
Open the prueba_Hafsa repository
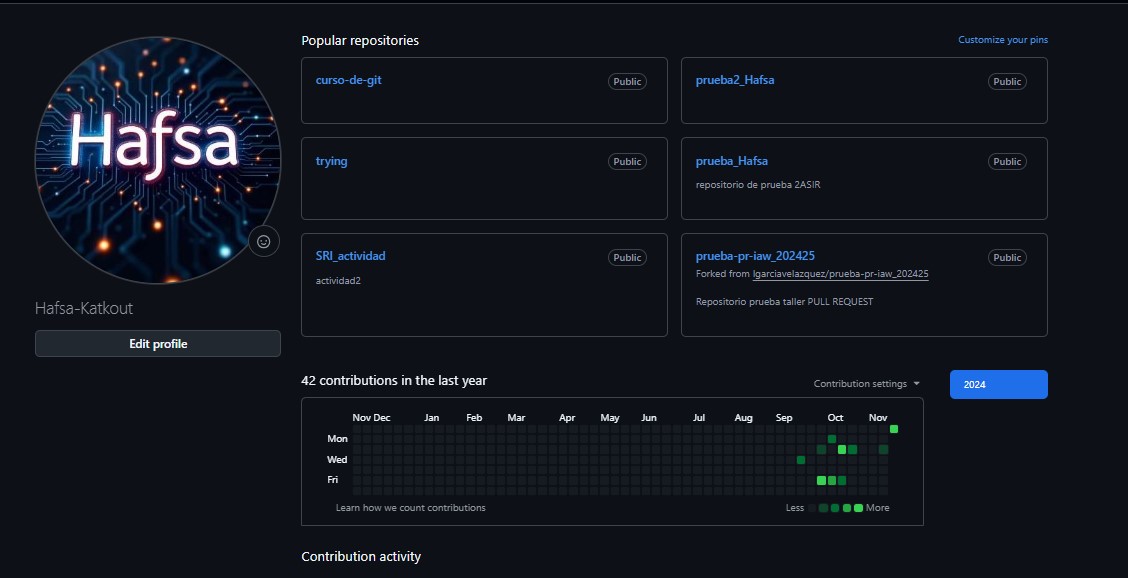click(x=731, y=160)
